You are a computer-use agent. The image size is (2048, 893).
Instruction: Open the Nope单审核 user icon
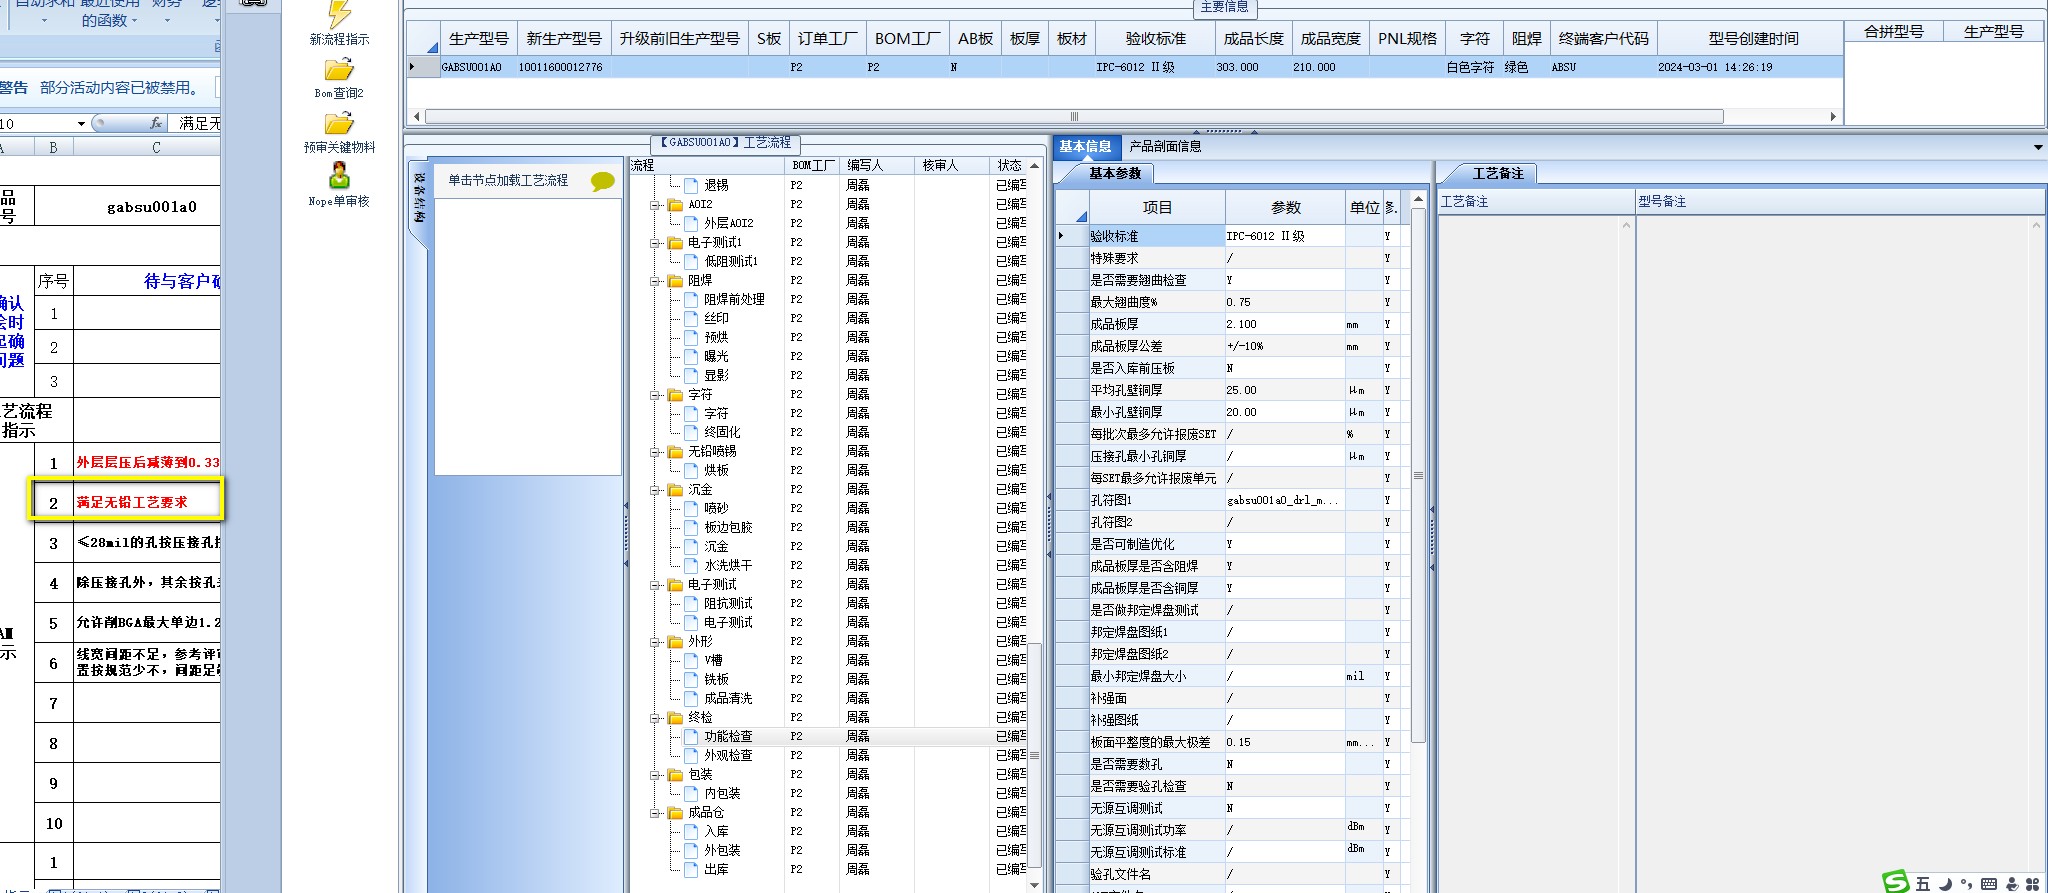click(x=339, y=176)
